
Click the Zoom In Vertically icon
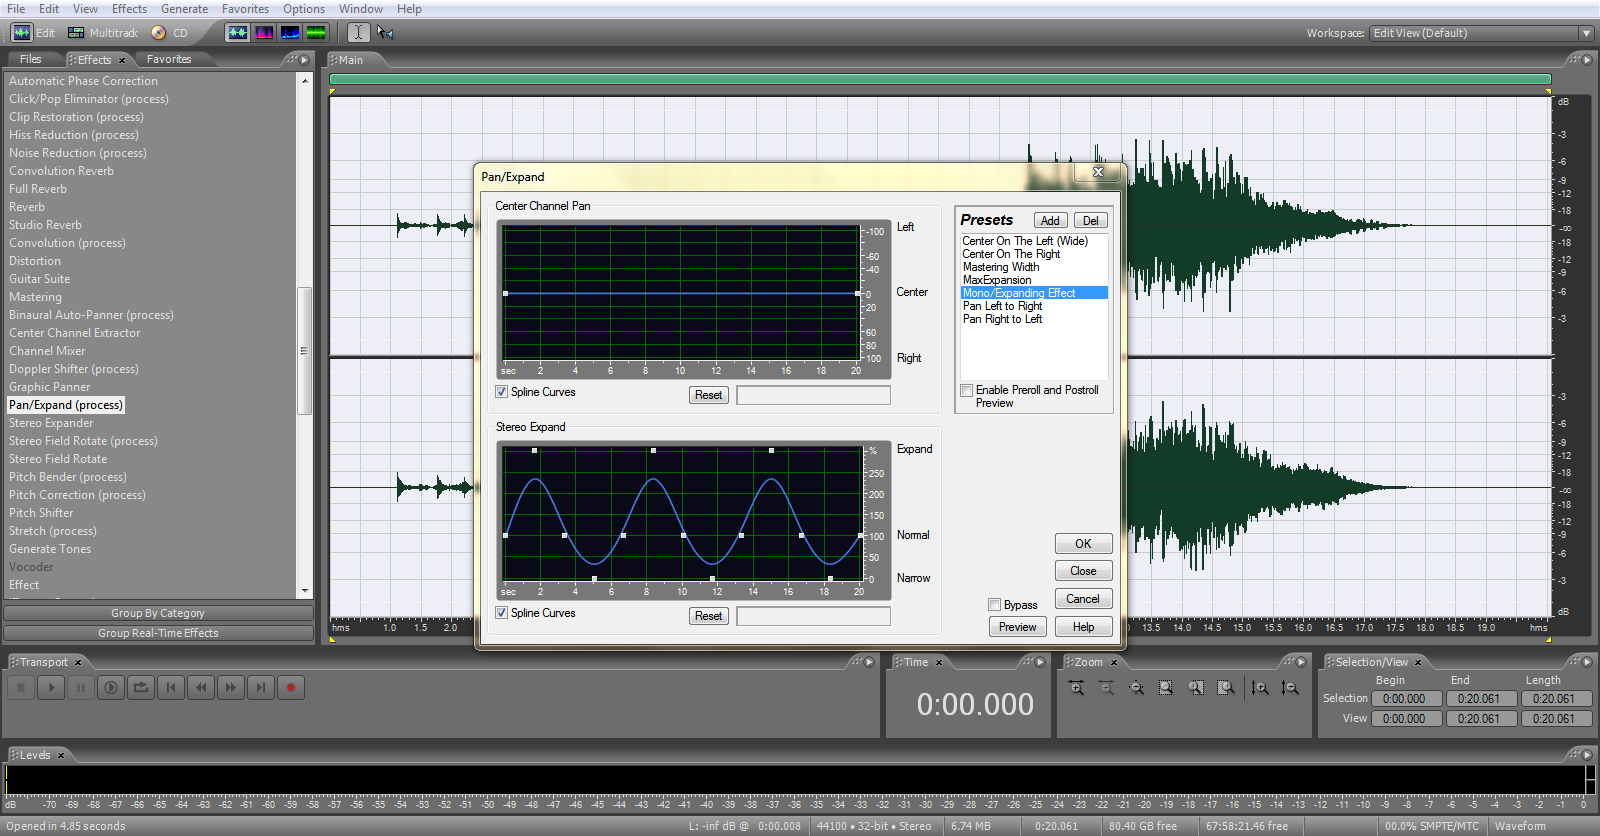(x=1260, y=688)
